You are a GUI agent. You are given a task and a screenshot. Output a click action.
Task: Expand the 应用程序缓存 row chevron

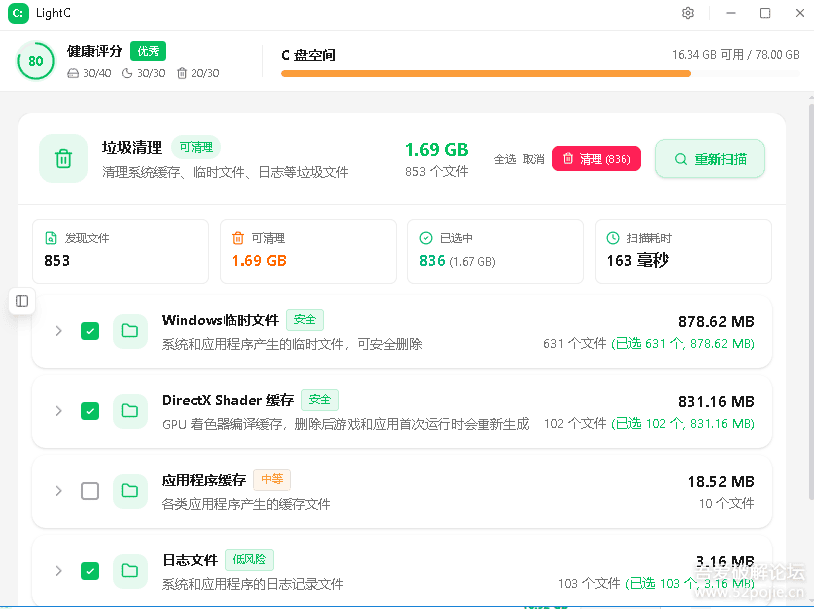tap(59, 491)
